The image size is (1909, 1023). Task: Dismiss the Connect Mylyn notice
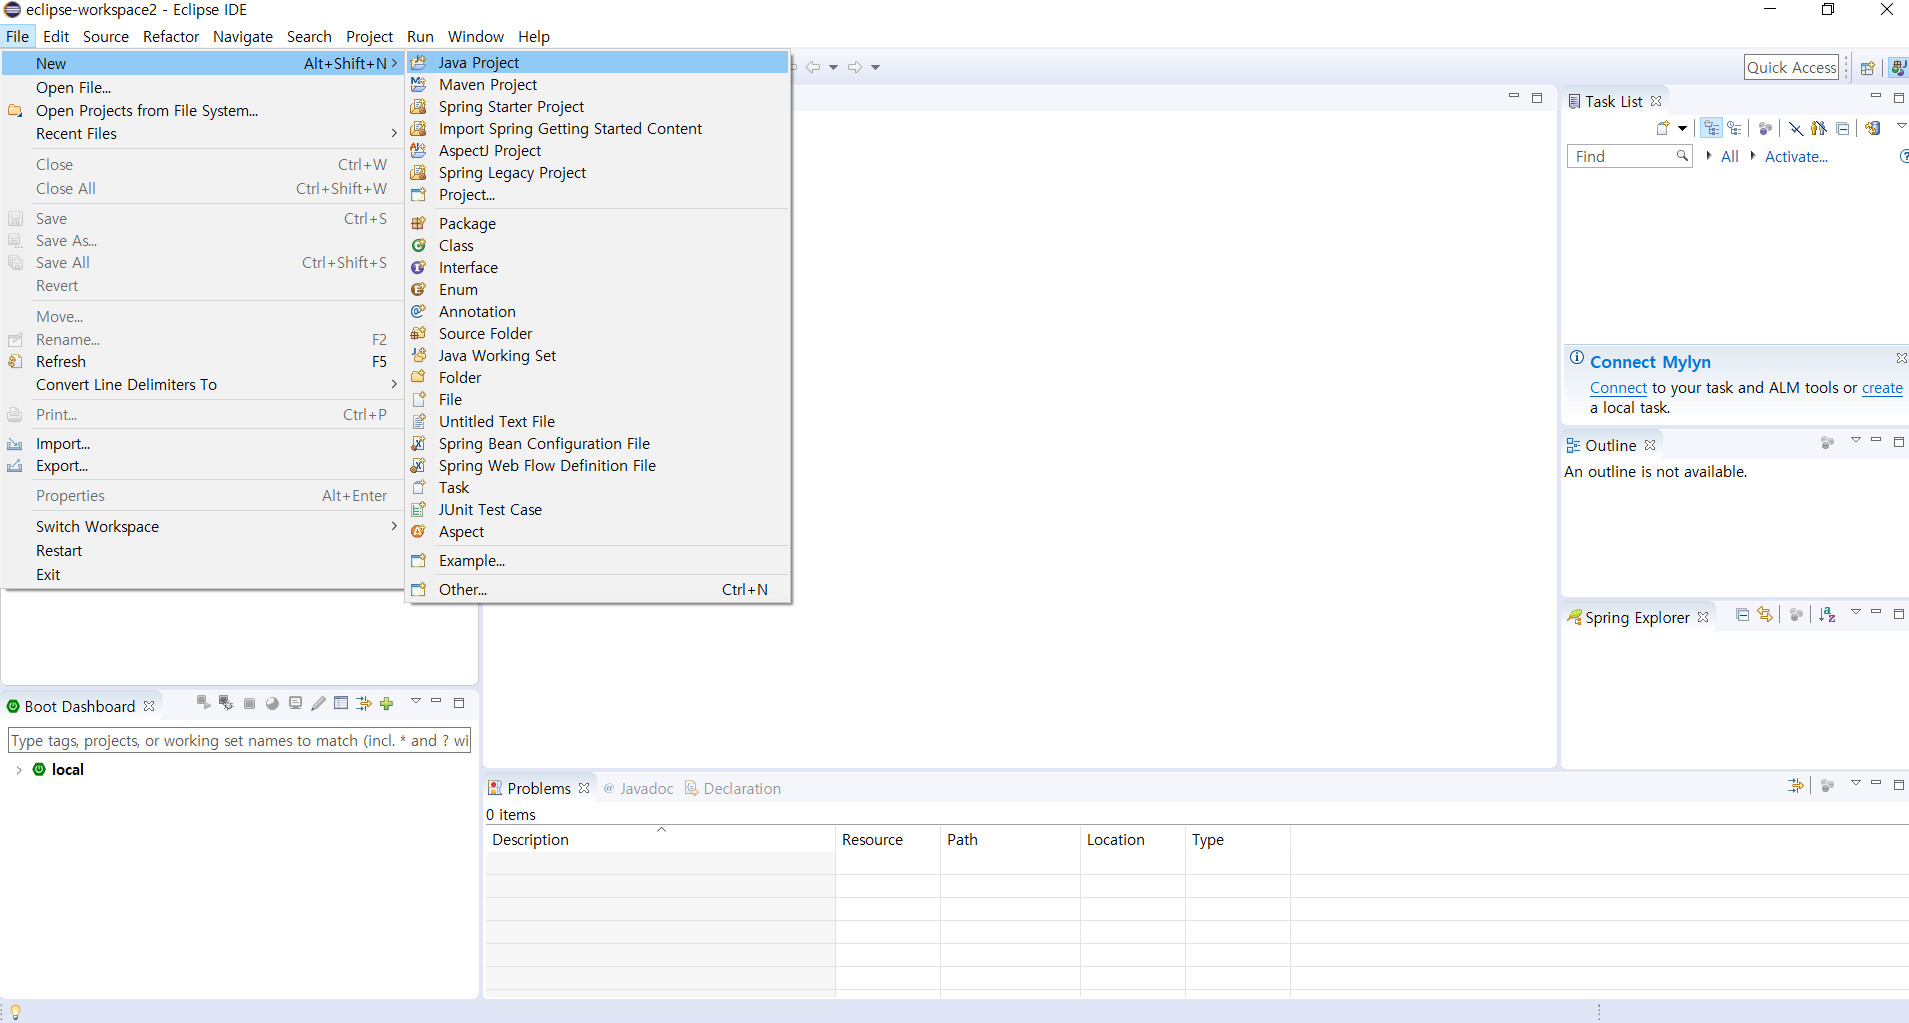[1901, 358]
